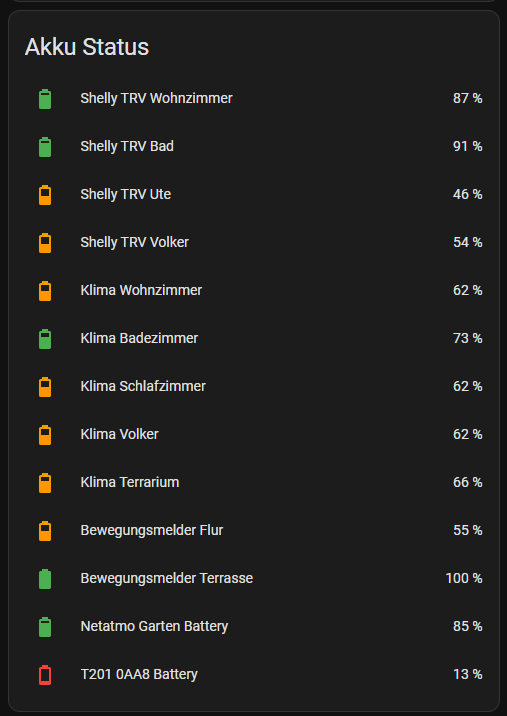Click the battery icon for Bewegungsmelder Flur
Screen dimensions: 507x716
tap(45, 531)
